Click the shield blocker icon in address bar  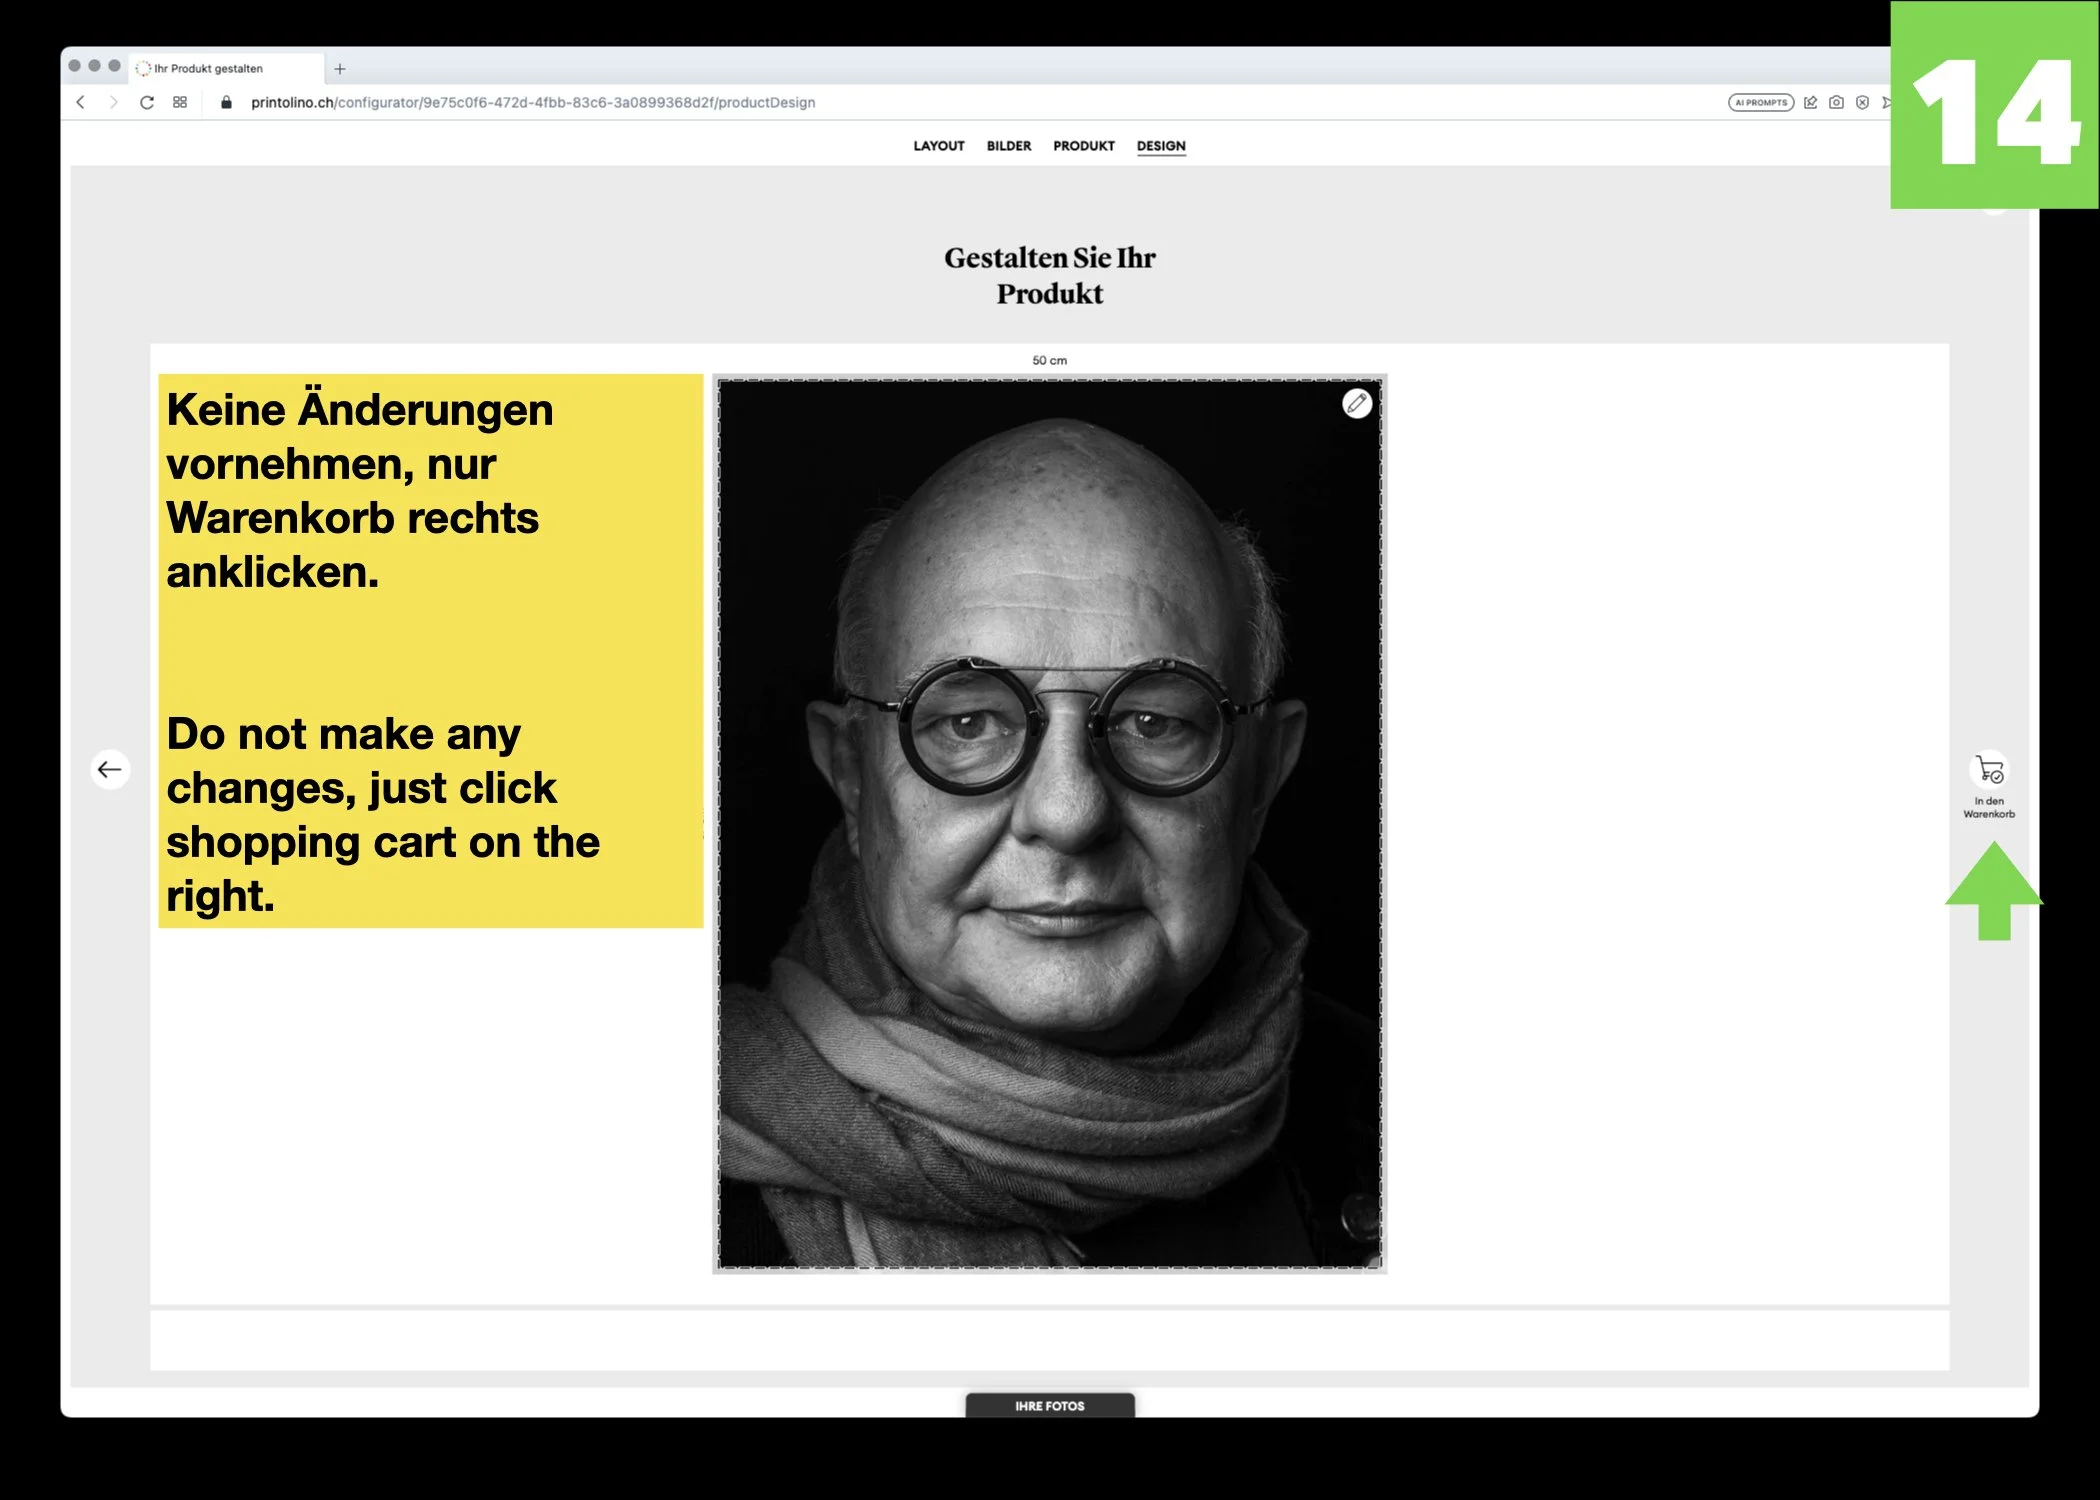coord(1862,102)
